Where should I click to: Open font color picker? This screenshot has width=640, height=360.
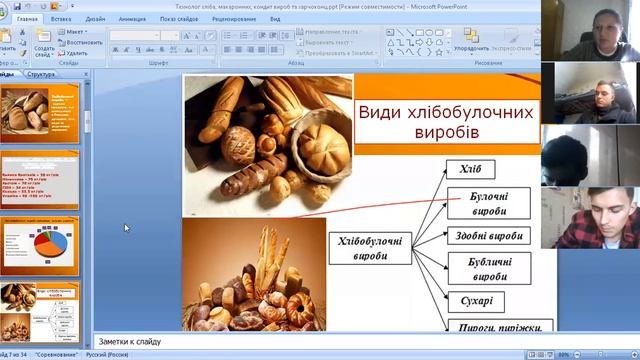(206, 50)
